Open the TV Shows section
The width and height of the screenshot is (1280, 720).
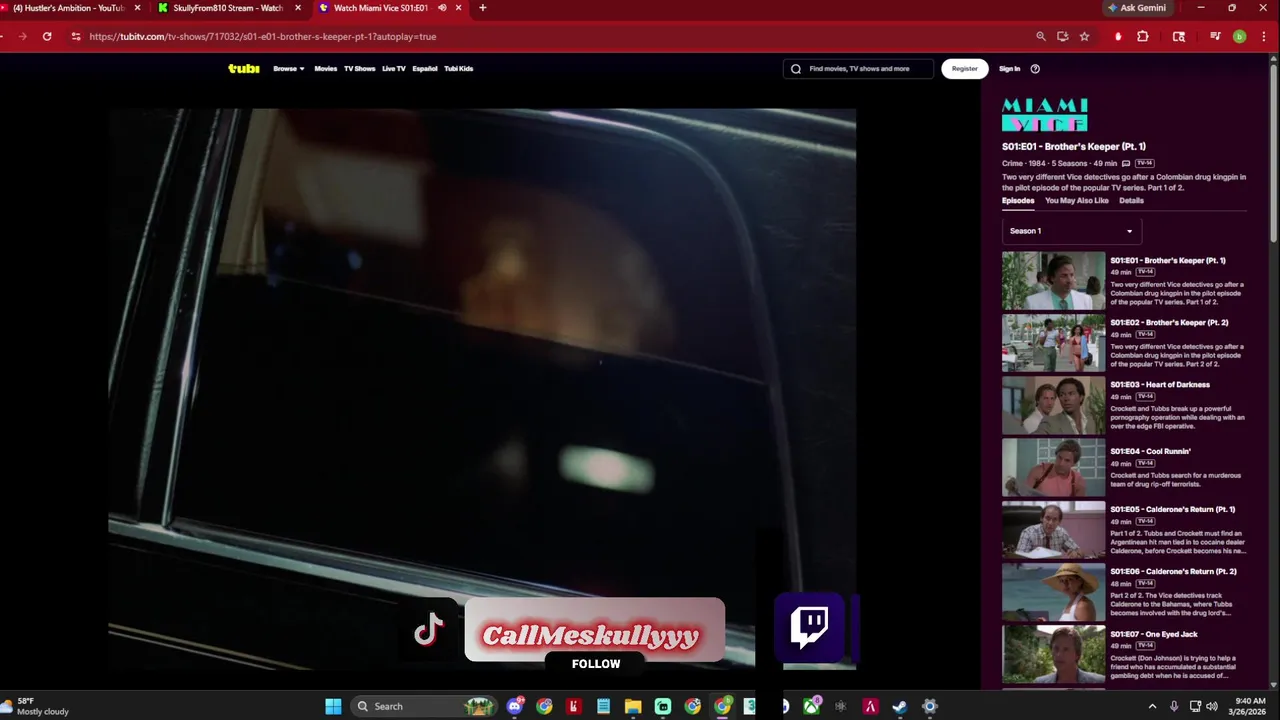[x=359, y=69]
